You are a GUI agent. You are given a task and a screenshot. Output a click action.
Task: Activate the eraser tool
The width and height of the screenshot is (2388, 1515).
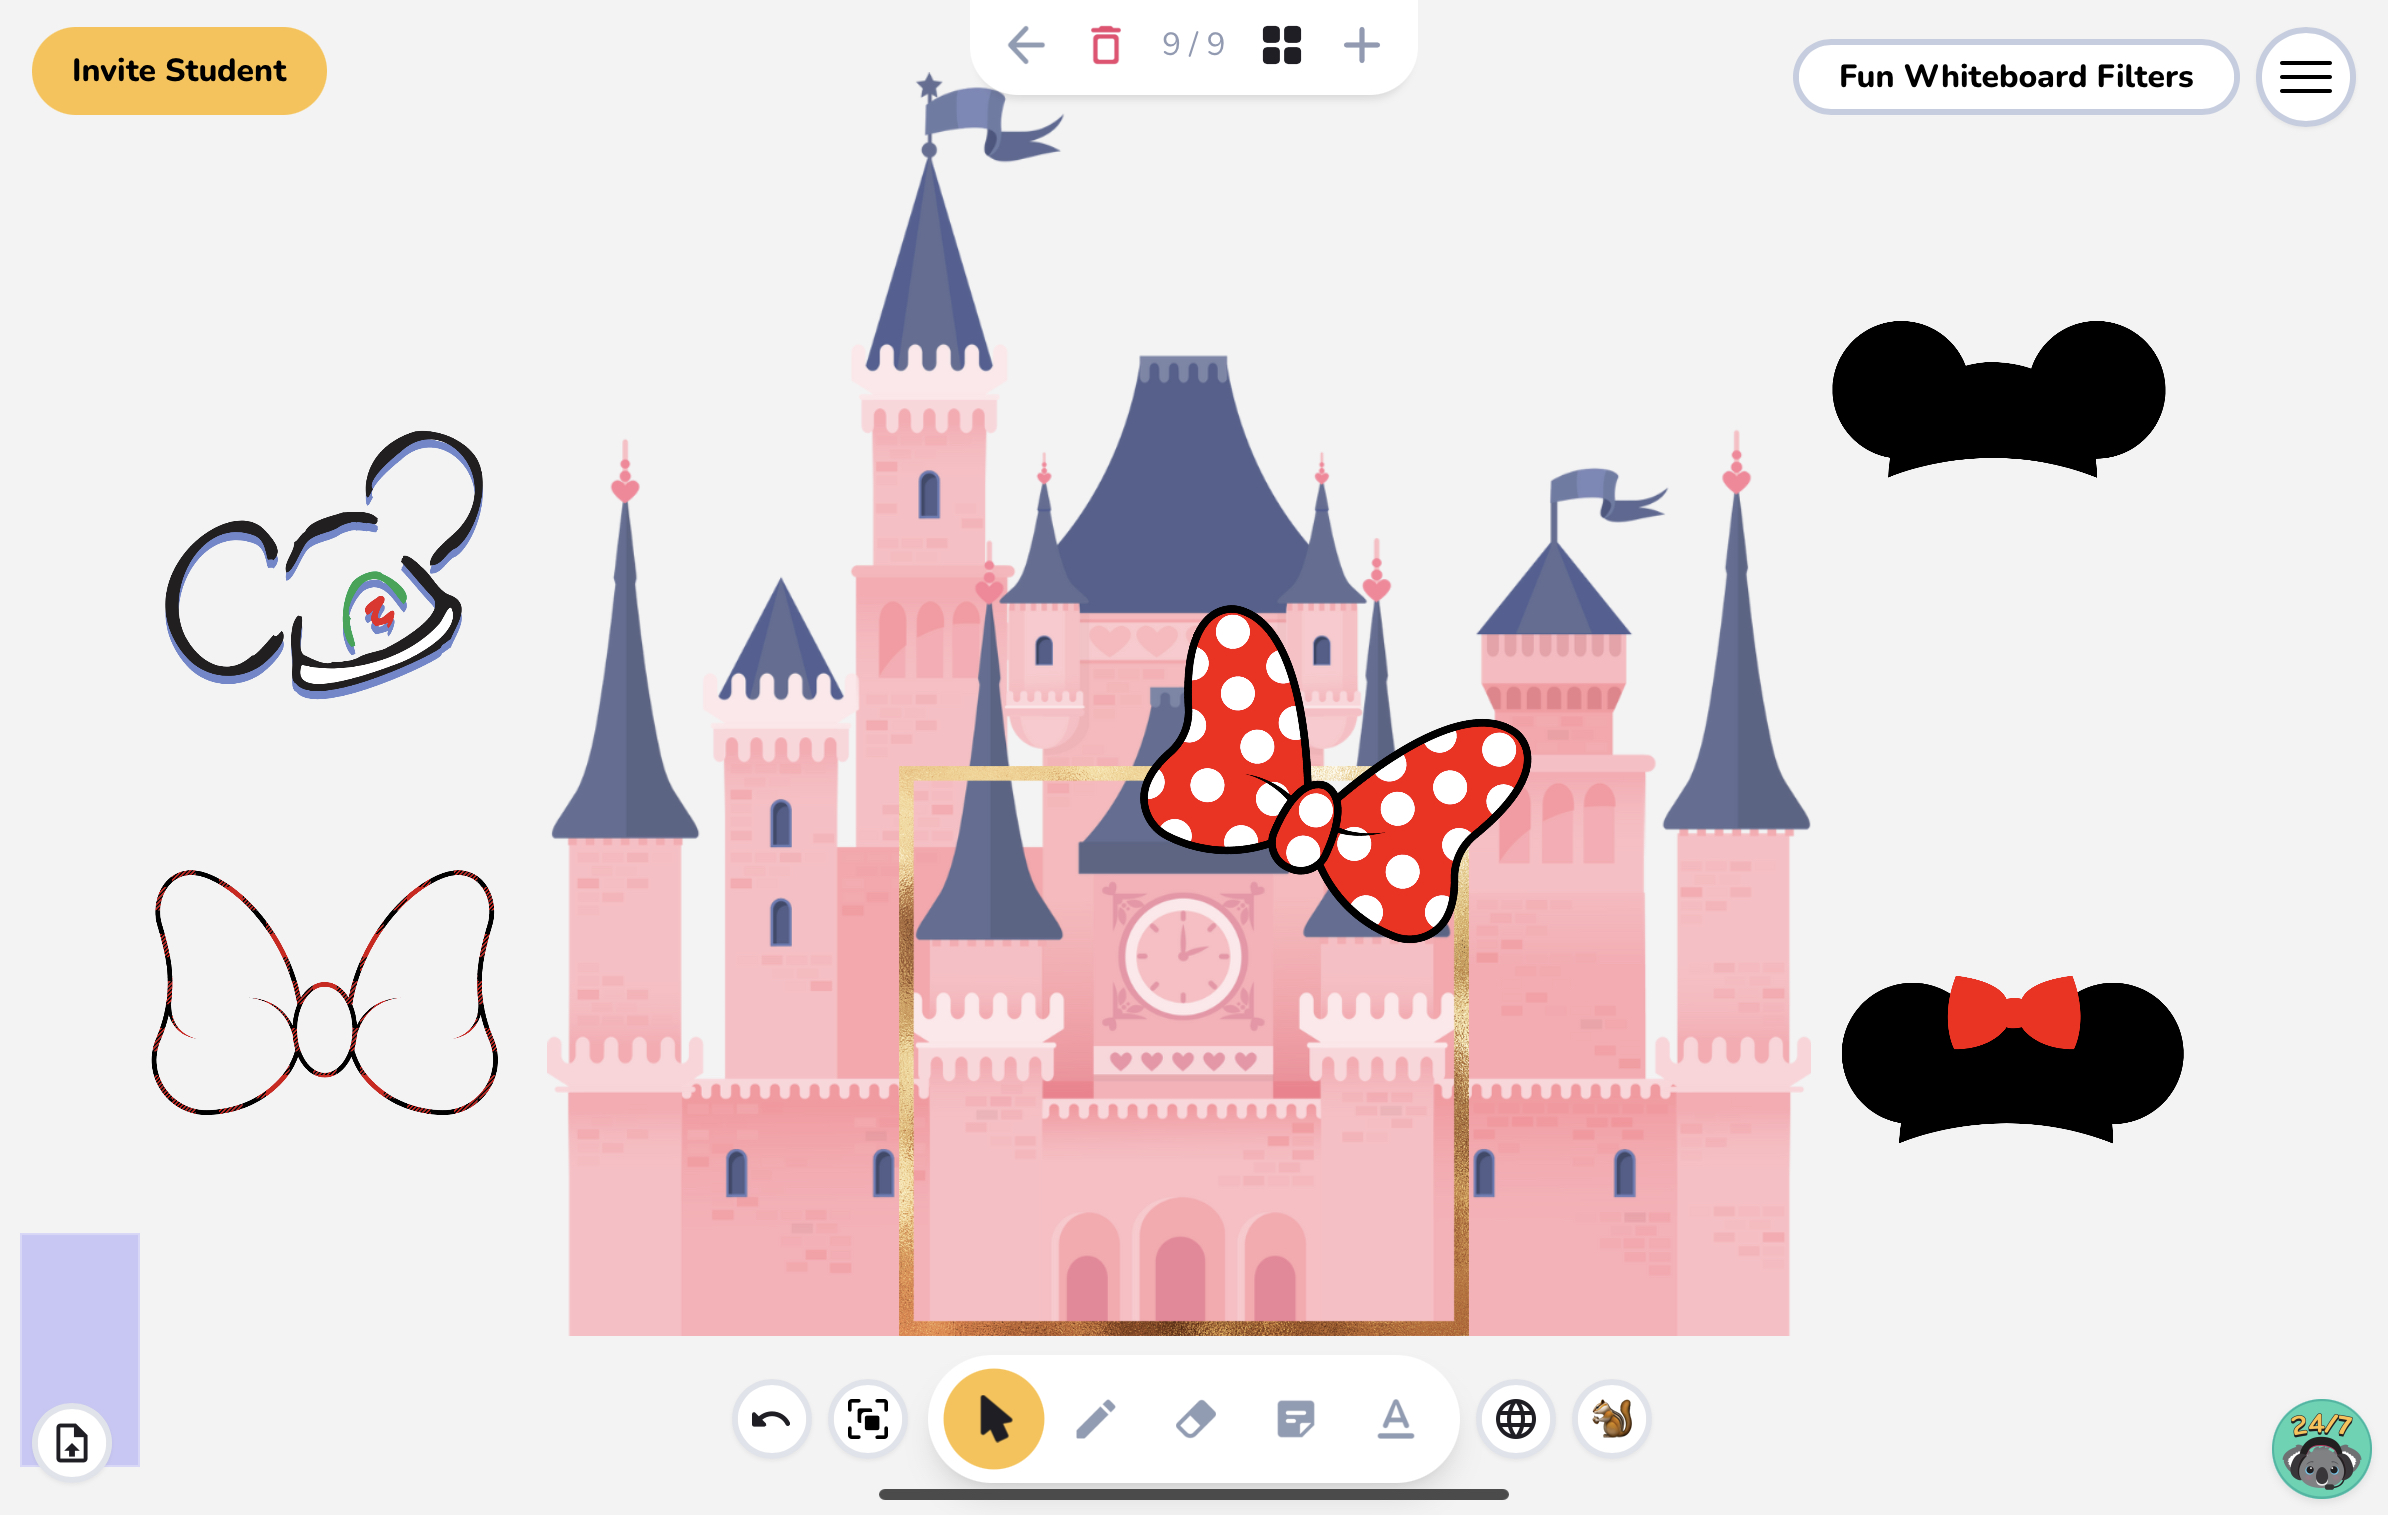point(1196,1418)
